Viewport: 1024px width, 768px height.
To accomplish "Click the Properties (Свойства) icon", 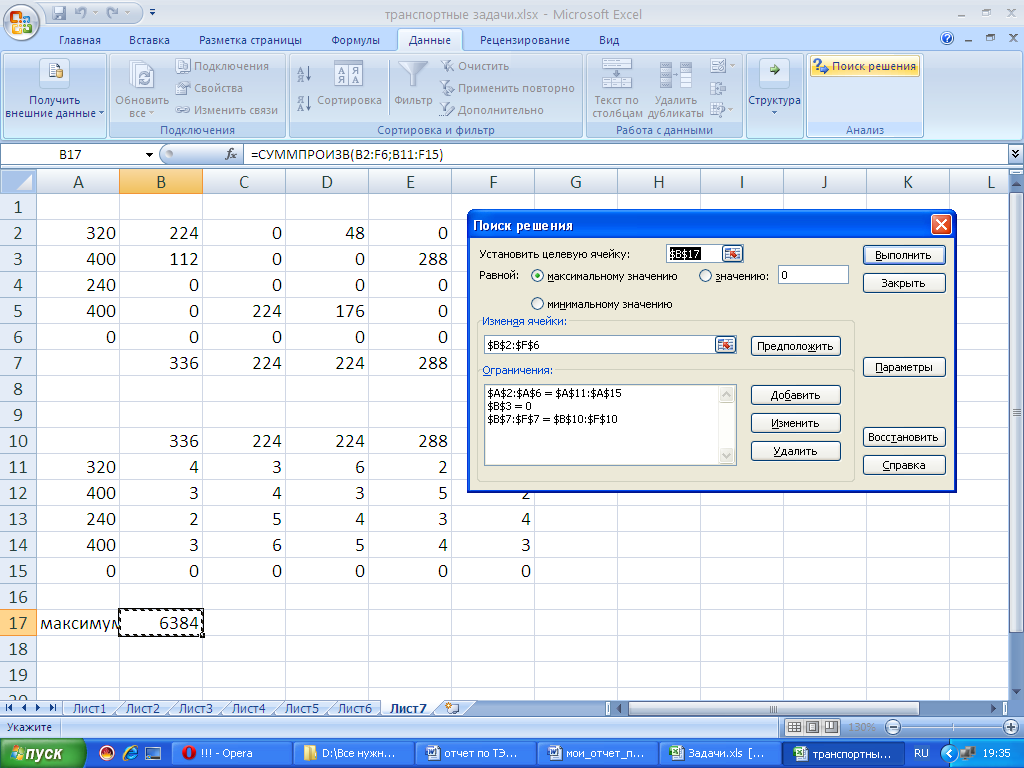I will click(183, 88).
